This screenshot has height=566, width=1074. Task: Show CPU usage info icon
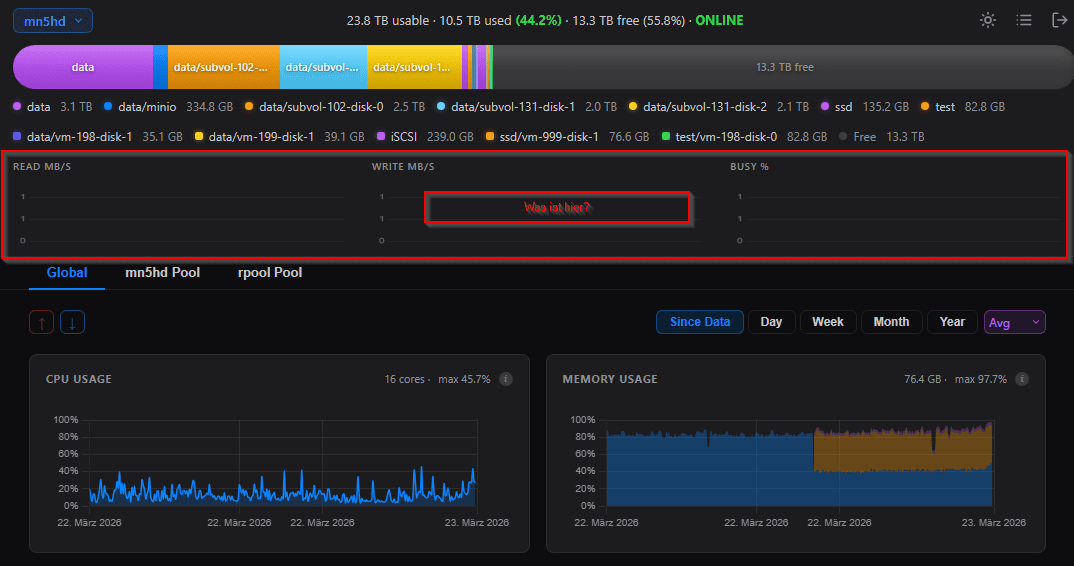506,379
